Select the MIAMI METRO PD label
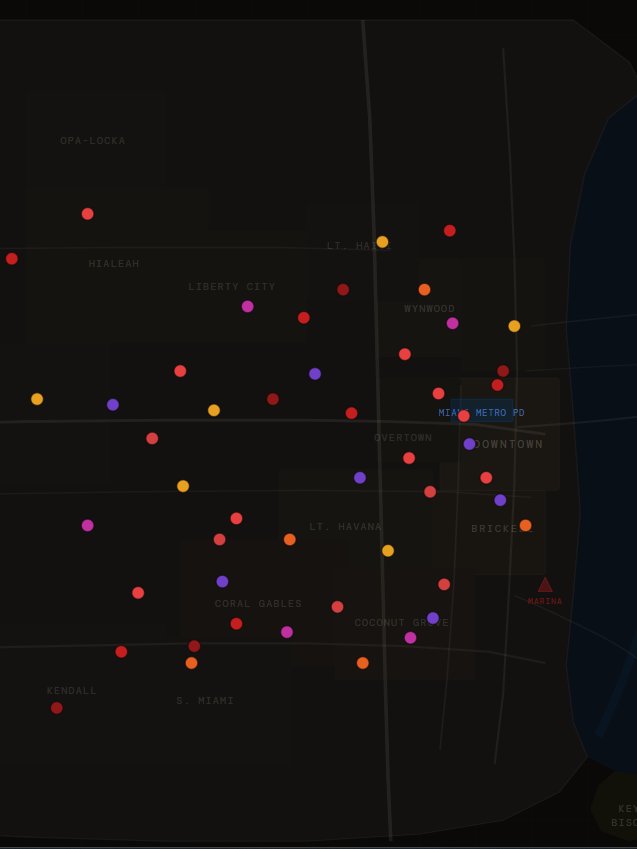 coord(482,413)
